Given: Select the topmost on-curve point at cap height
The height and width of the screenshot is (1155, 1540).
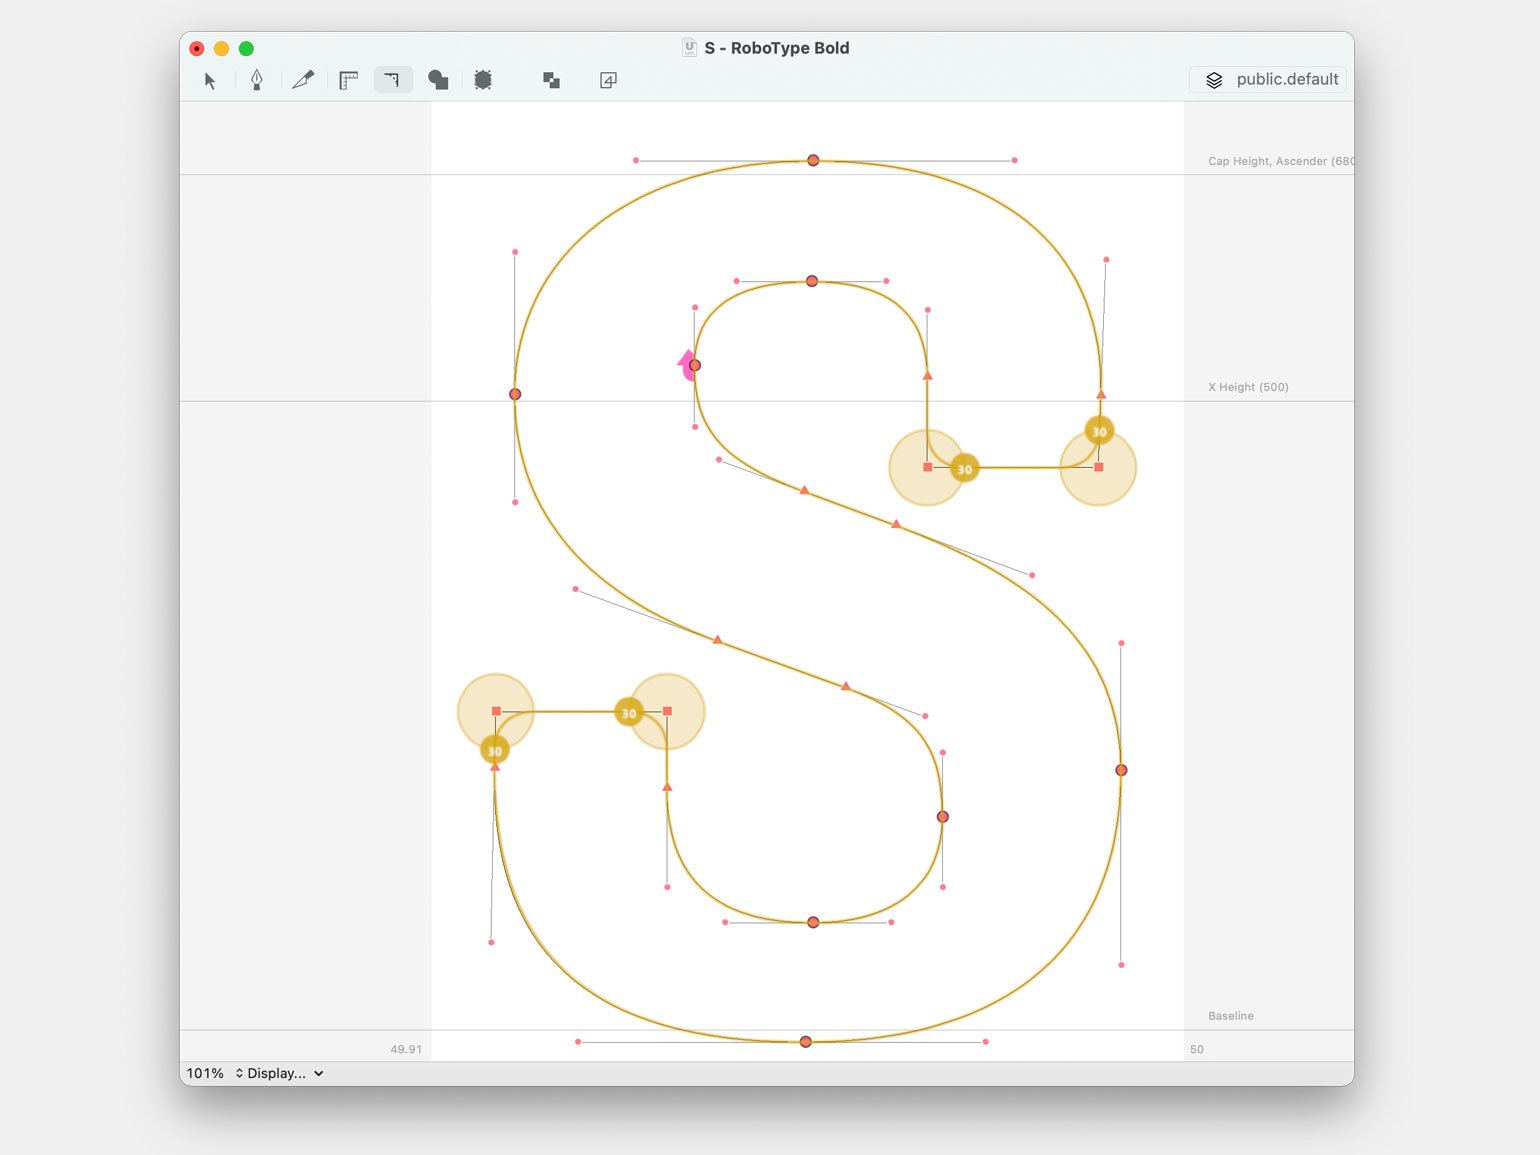Looking at the screenshot, I should tap(813, 160).
